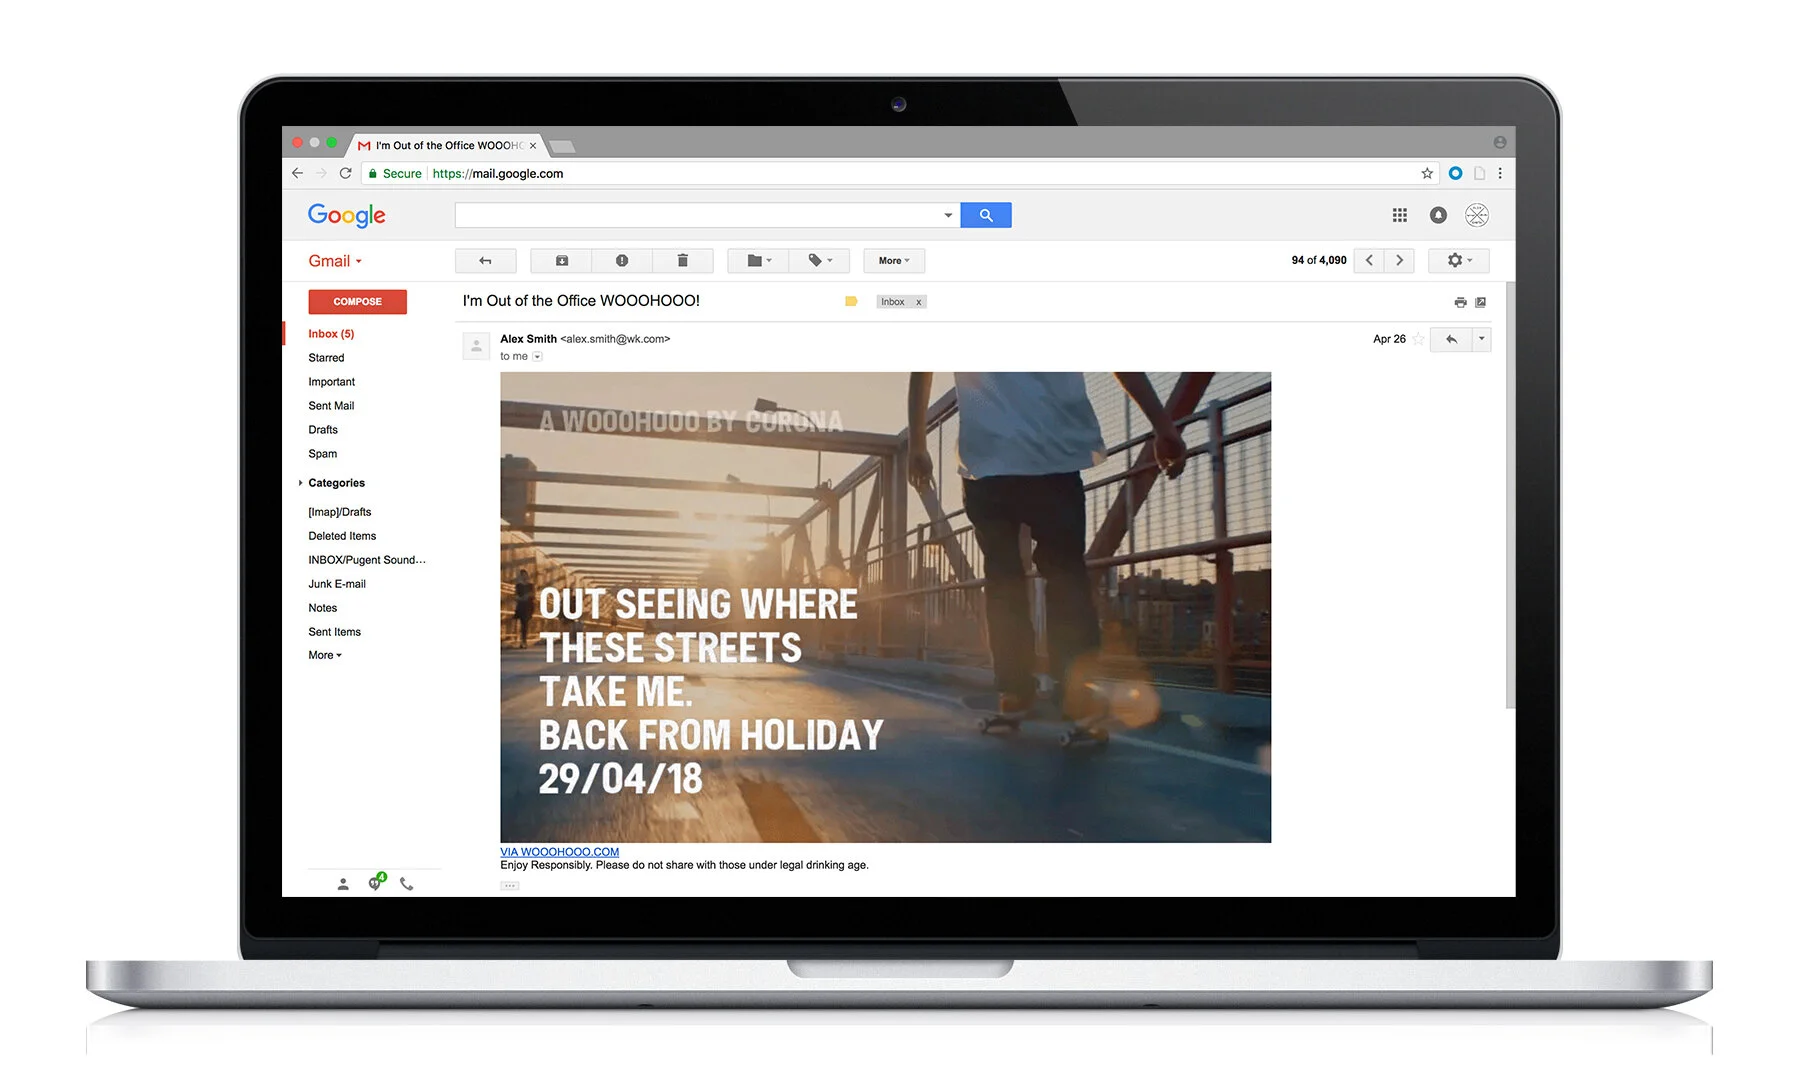Click the browser back arrow

[297, 173]
